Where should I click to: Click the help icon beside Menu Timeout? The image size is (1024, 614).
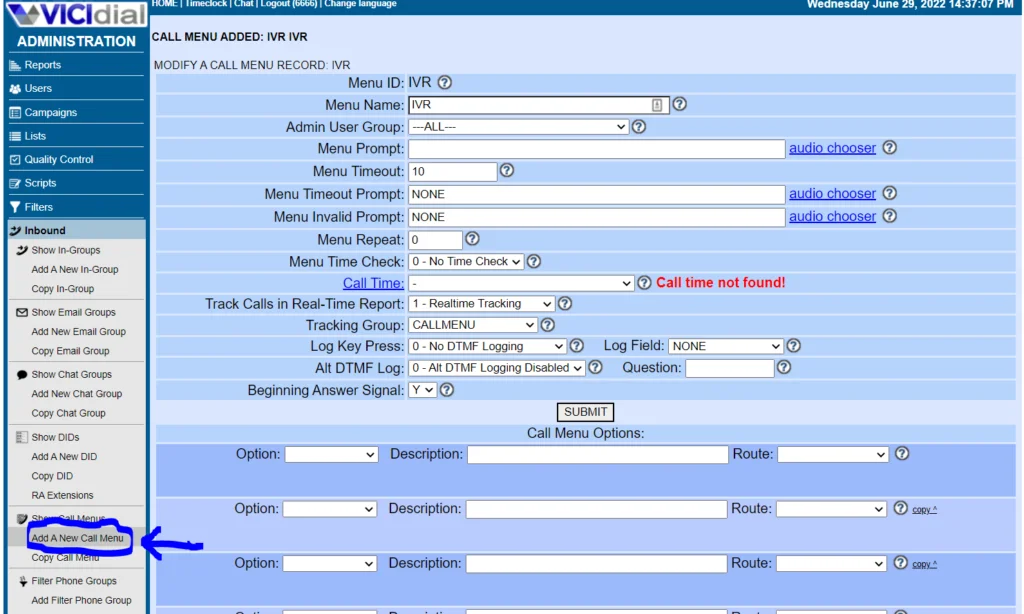(x=507, y=170)
